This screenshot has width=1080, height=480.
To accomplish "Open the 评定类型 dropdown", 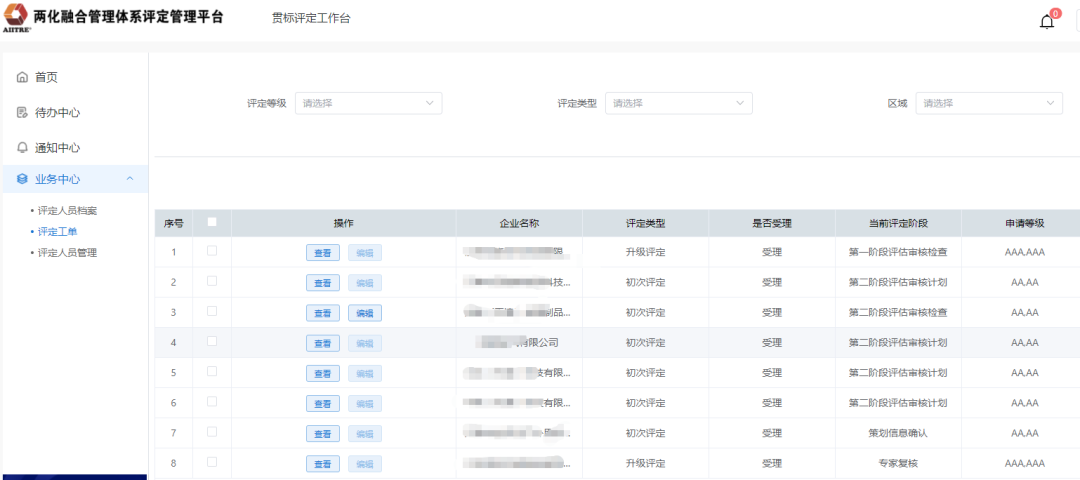I will pyautogui.click(x=678, y=103).
